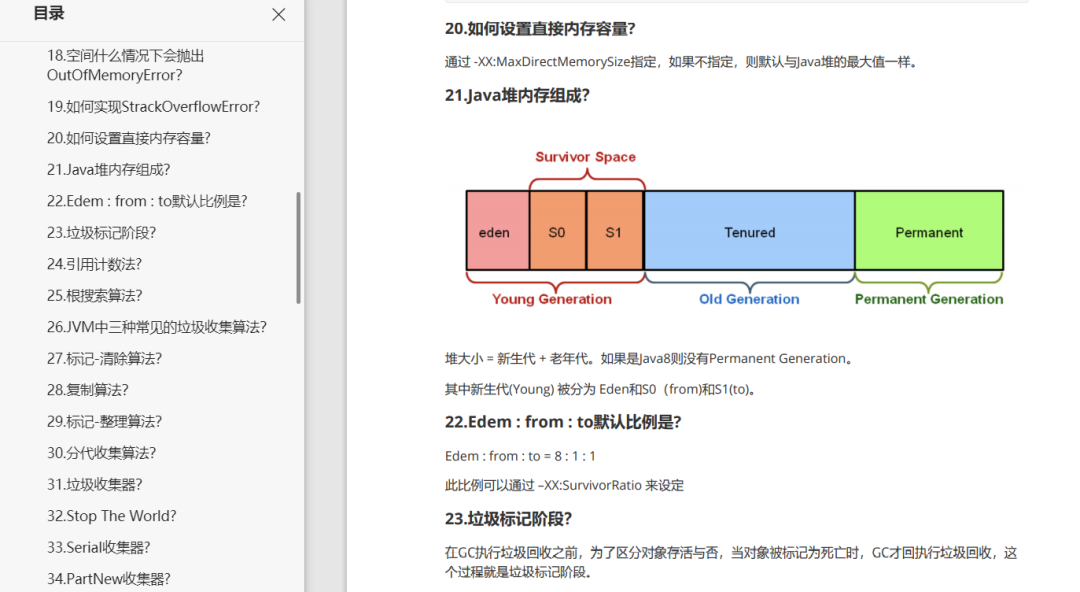Click the -XX:SurvivorRatio sentence
The image size is (1080, 592).
pos(564,485)
